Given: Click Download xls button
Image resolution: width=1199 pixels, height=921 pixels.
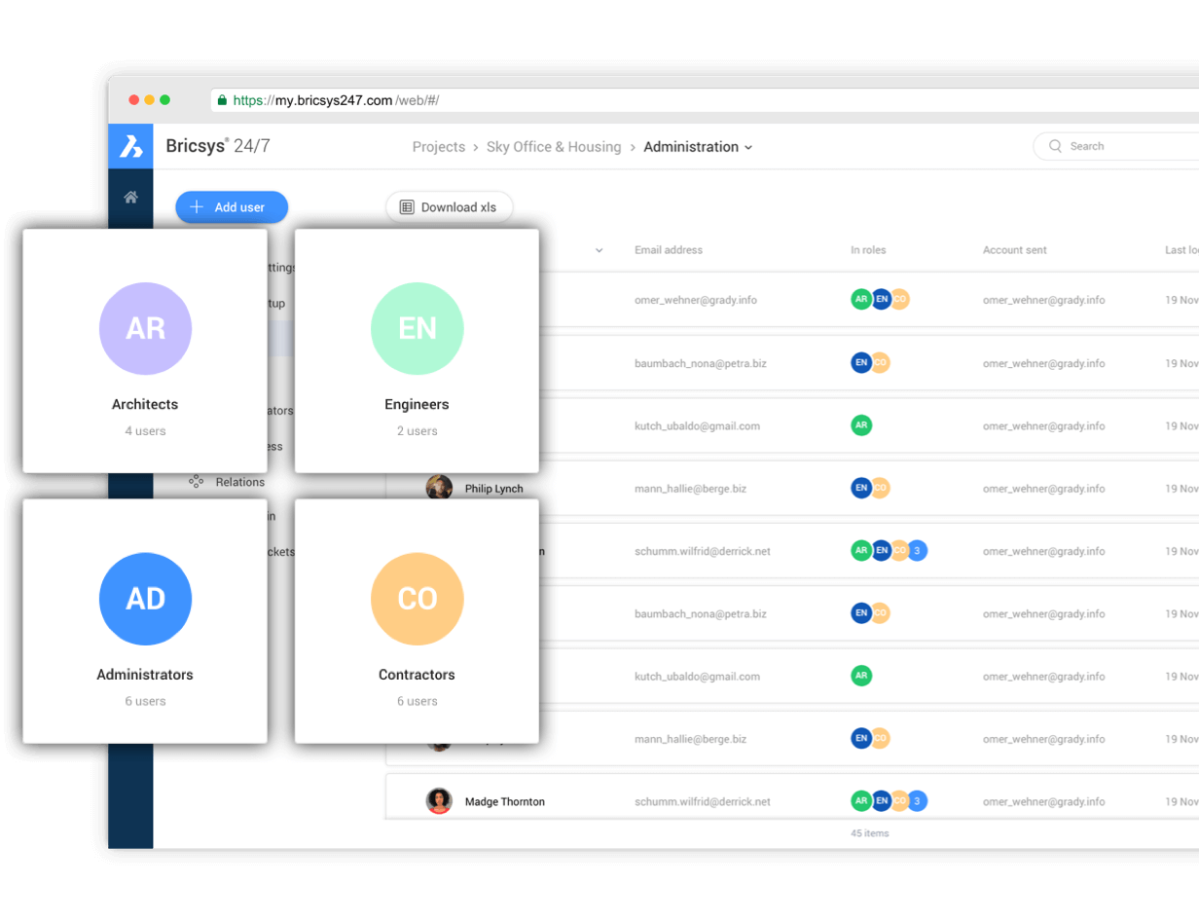Looking at the screenshot, I should tap(449, 207).
